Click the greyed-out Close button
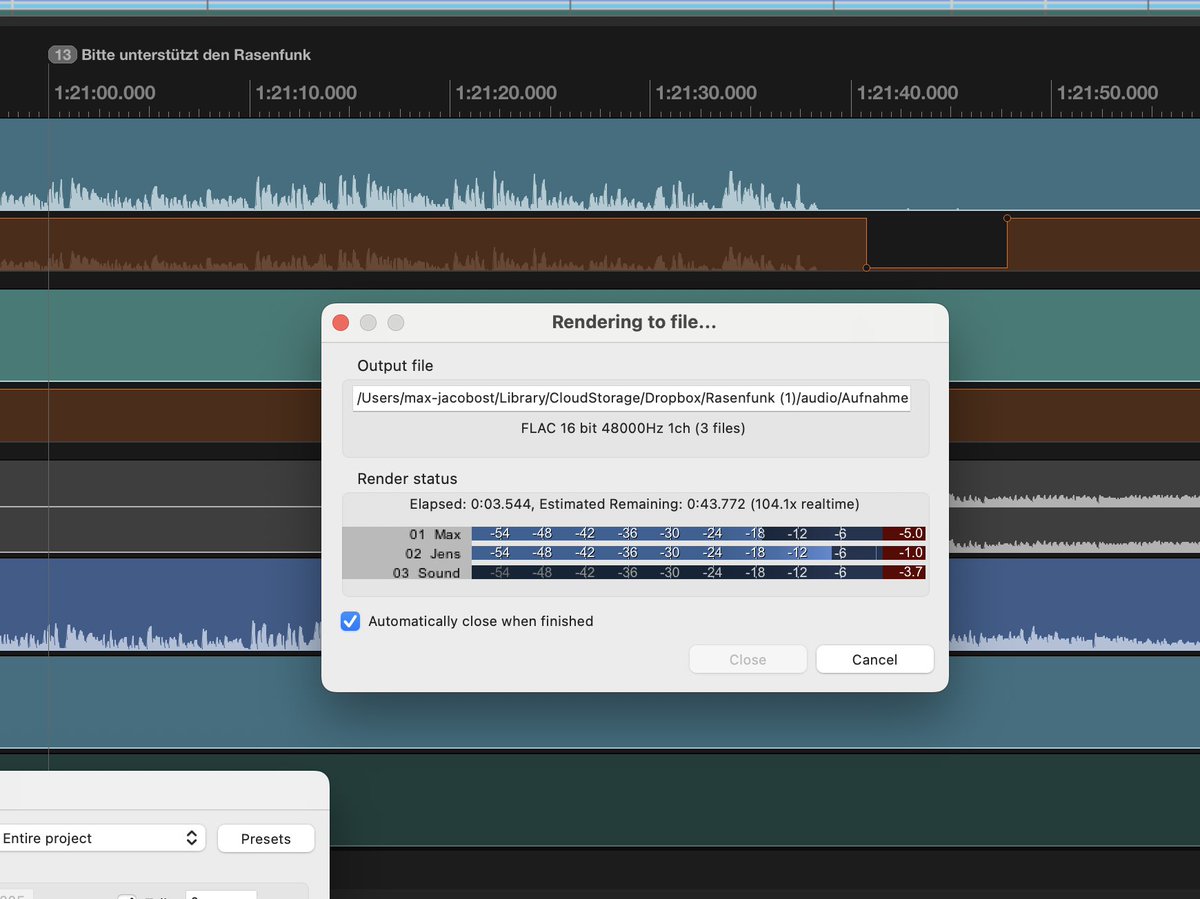 [x=748, y=660]
